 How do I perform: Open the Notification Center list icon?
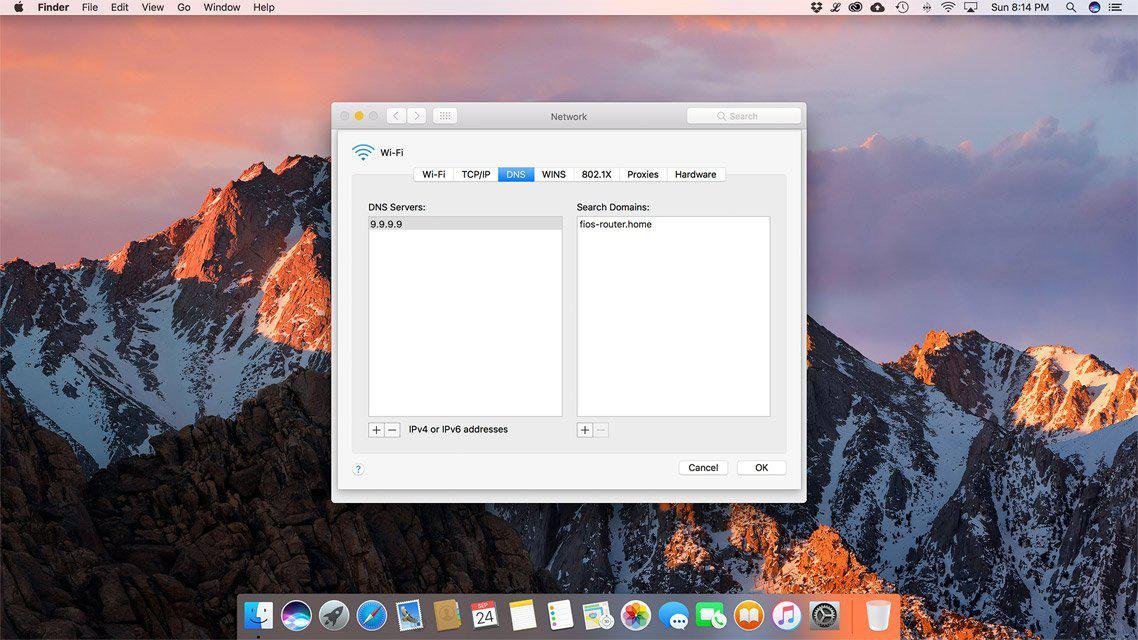pos(1116,7)
